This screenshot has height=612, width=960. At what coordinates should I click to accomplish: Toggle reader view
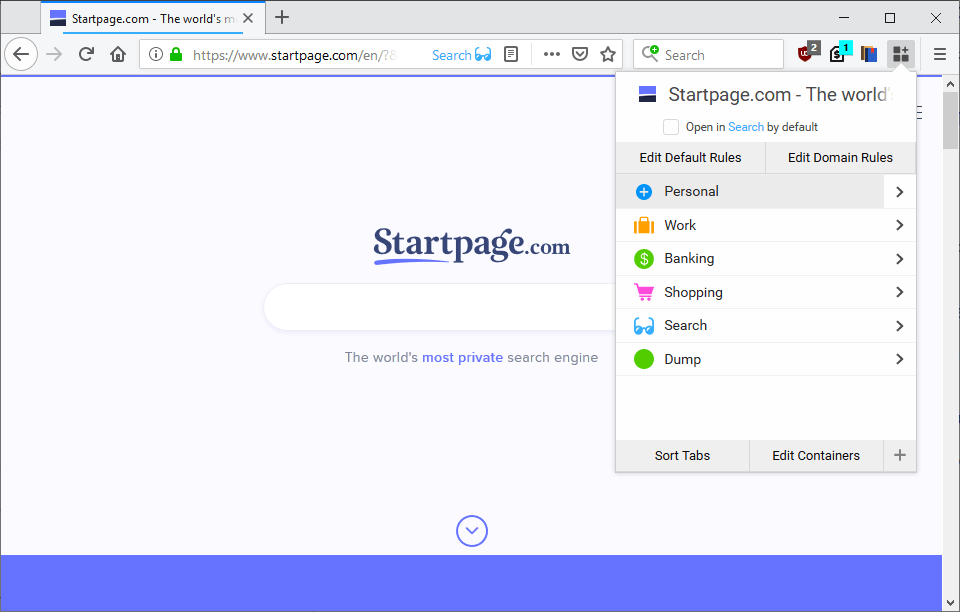tap(511, 54)
